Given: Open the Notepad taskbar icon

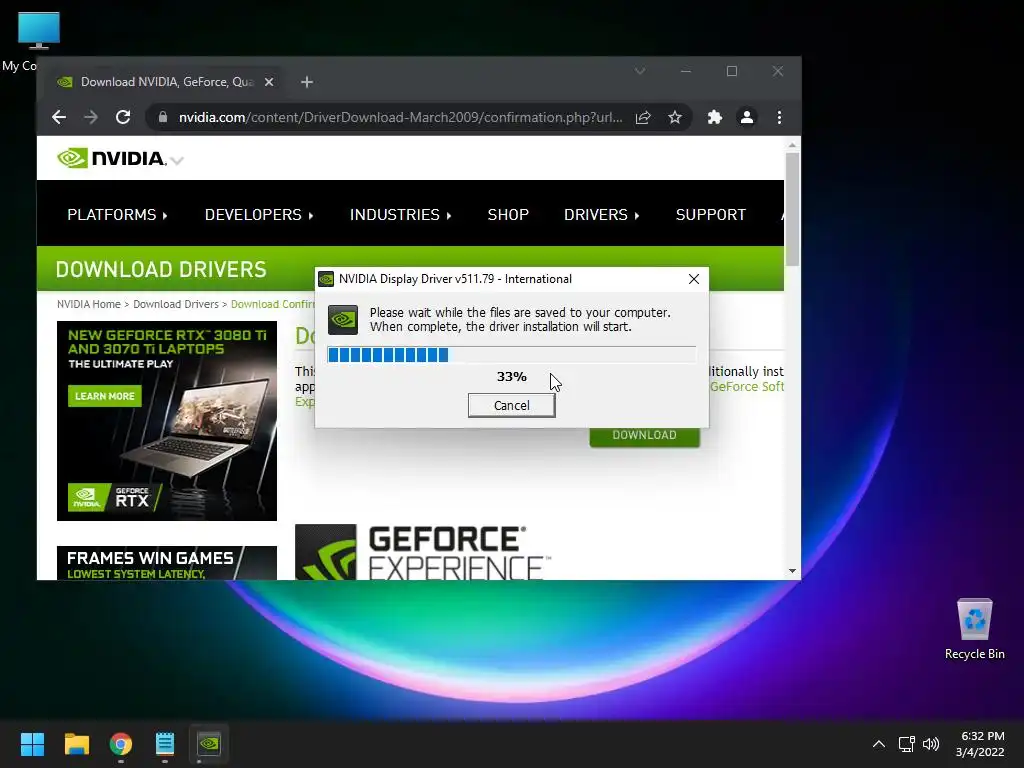Looking at the screenshot, I should coord(165,743).
